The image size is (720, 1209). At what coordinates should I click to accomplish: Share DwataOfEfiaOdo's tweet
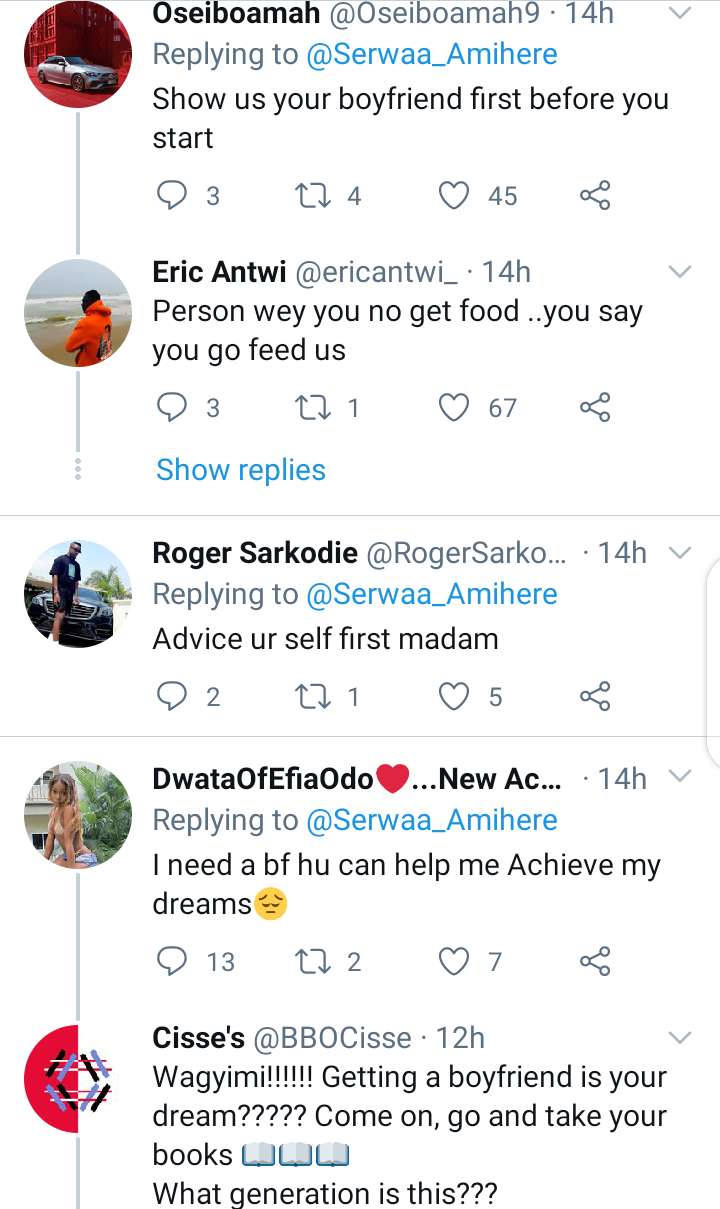tap(595, 961)
